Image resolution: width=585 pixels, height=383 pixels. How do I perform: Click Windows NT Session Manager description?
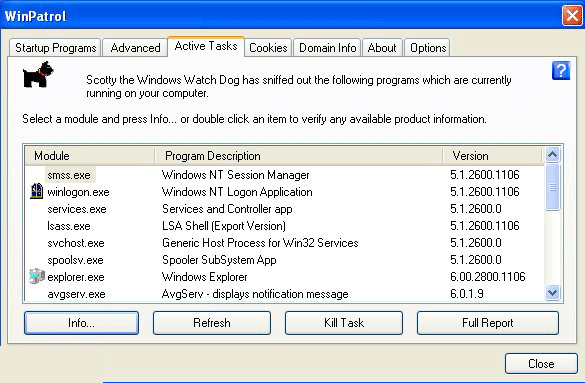235,175
